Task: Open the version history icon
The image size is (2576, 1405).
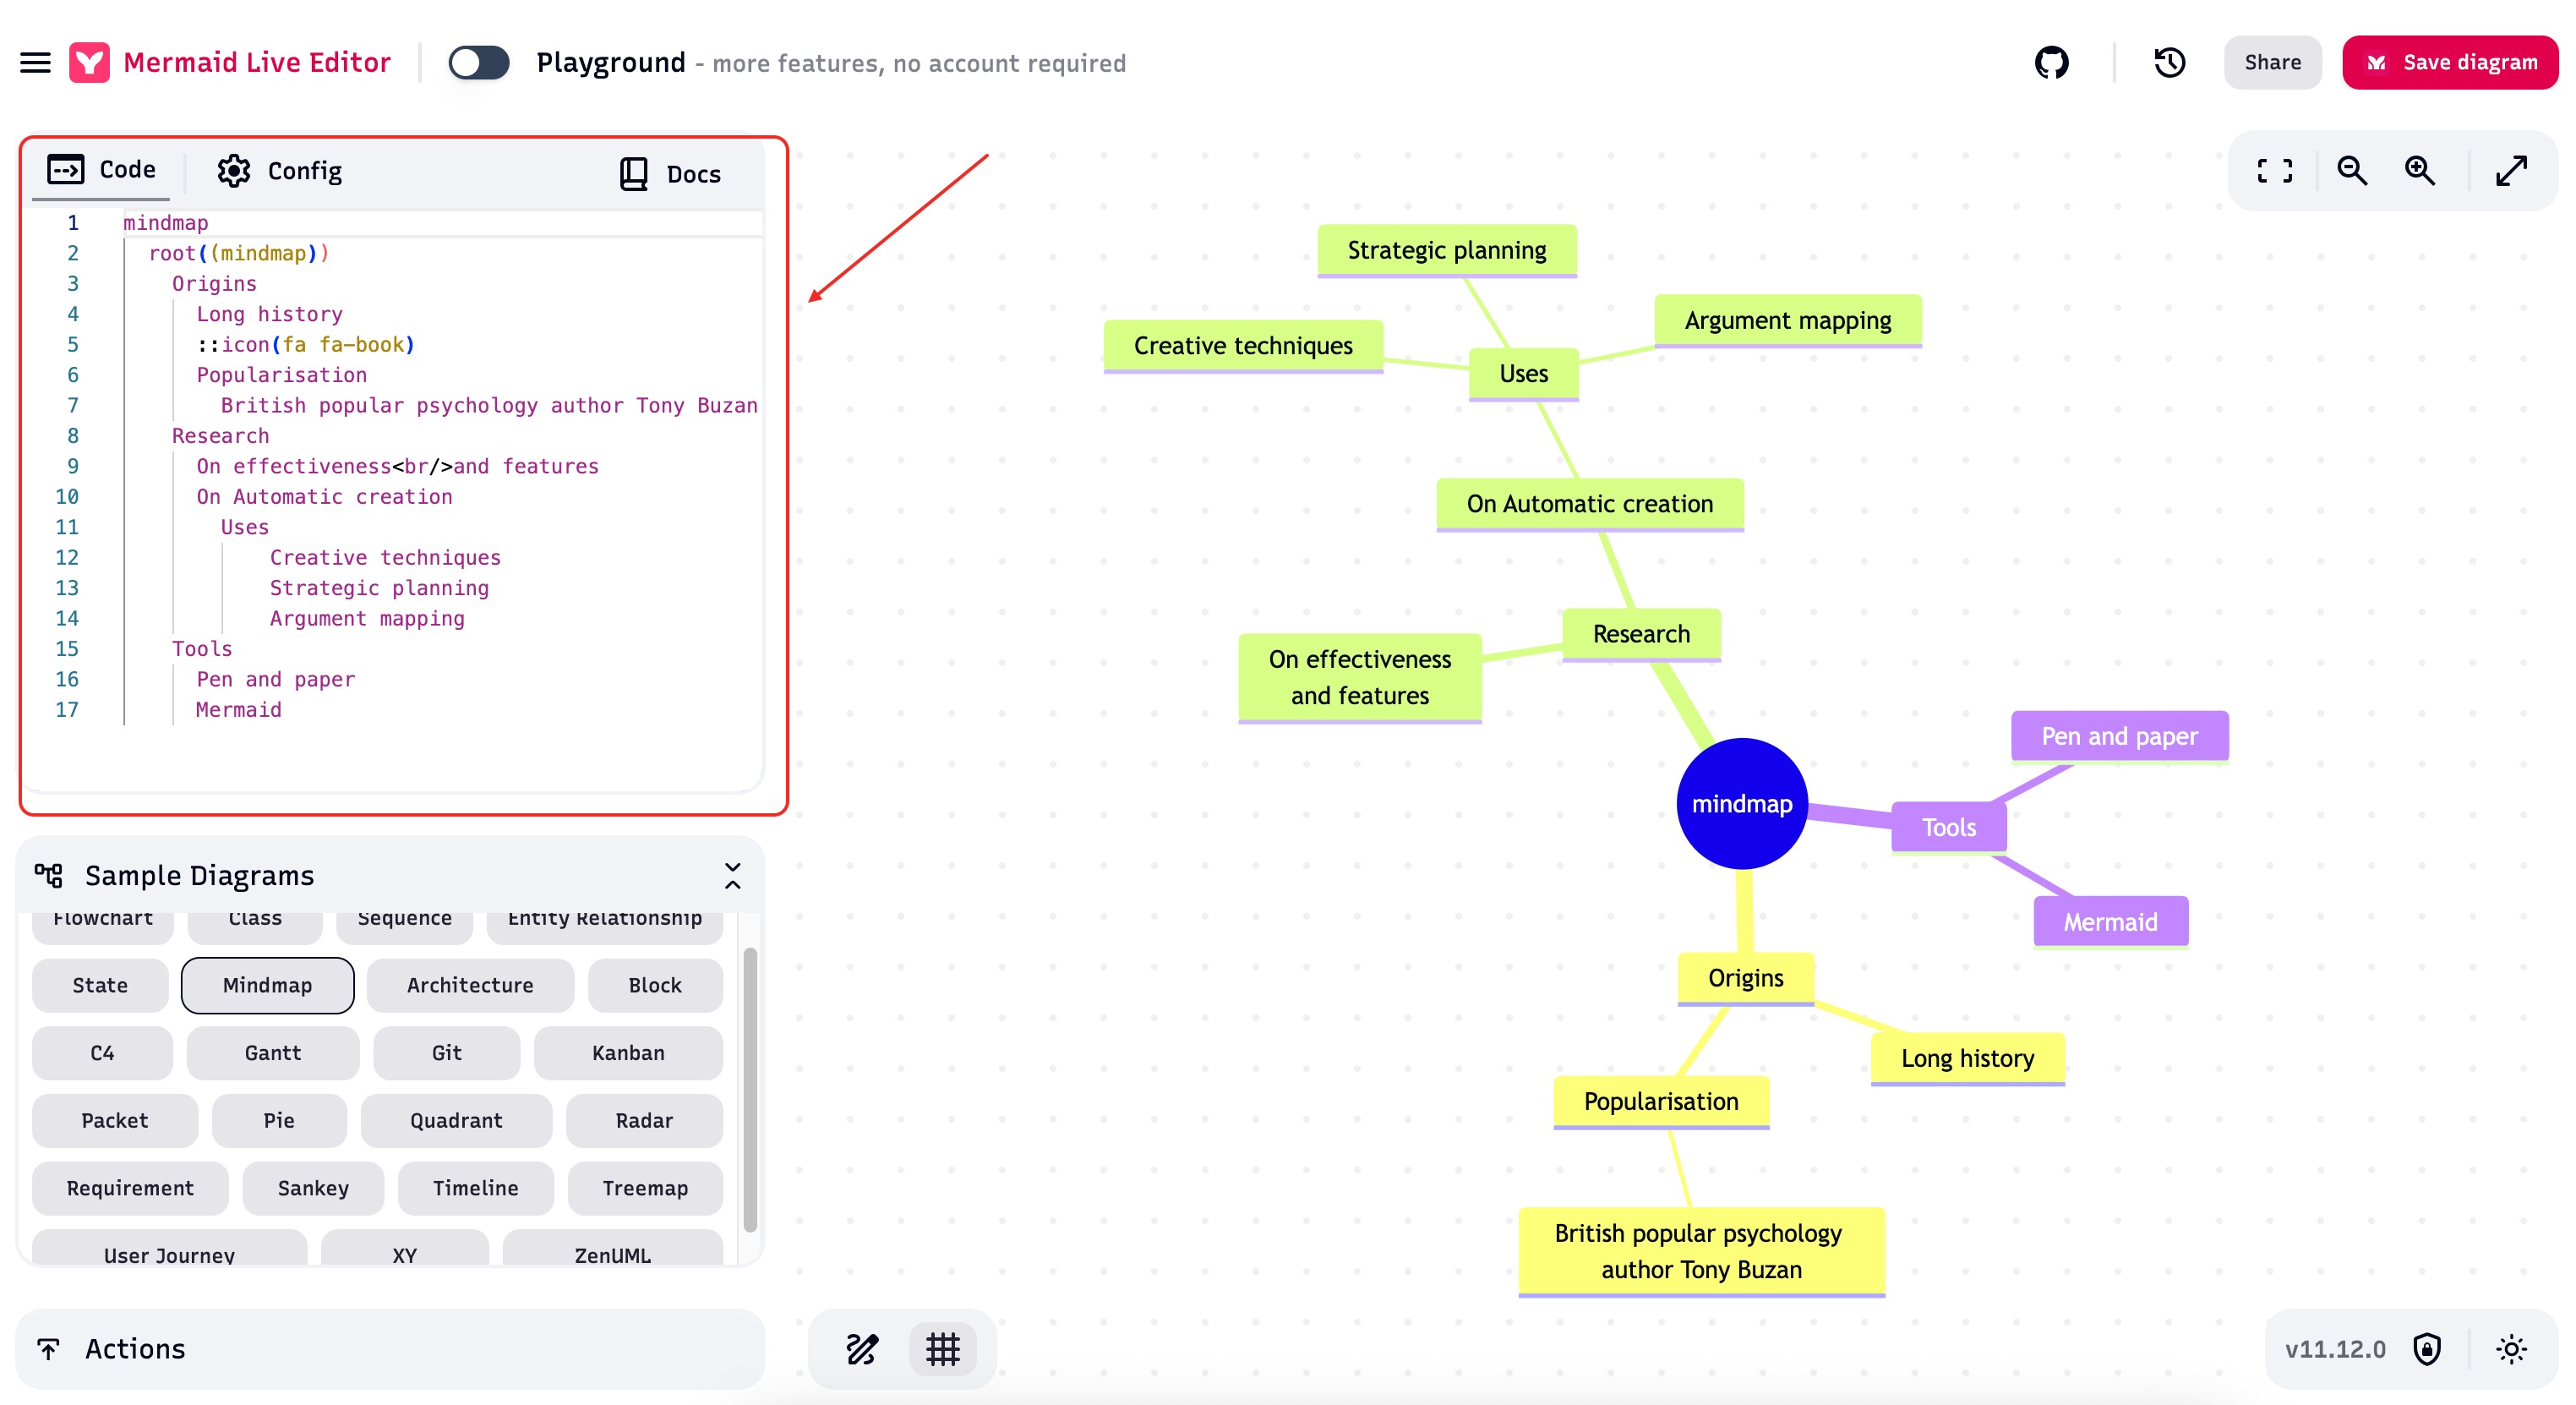Action: tap(2169, 62)
